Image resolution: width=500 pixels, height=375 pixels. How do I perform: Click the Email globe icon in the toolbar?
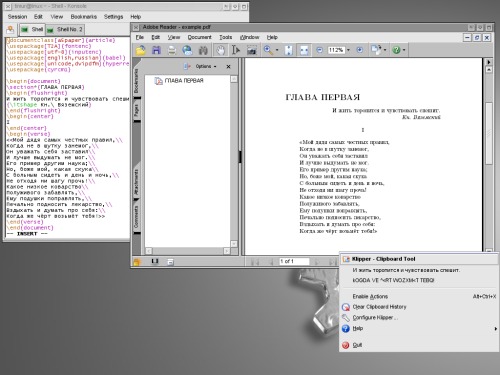point(187,50)
